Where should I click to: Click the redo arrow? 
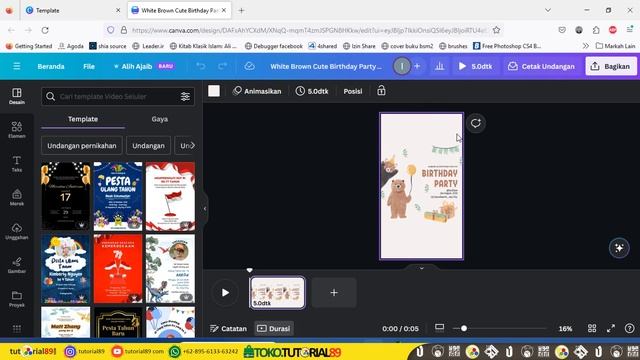click(222, 66)
